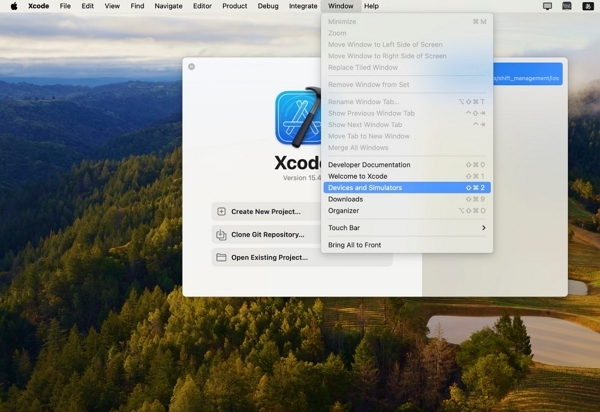Click the display icon in the menu bar
The image size is (600, 412).
click(547, 6)
